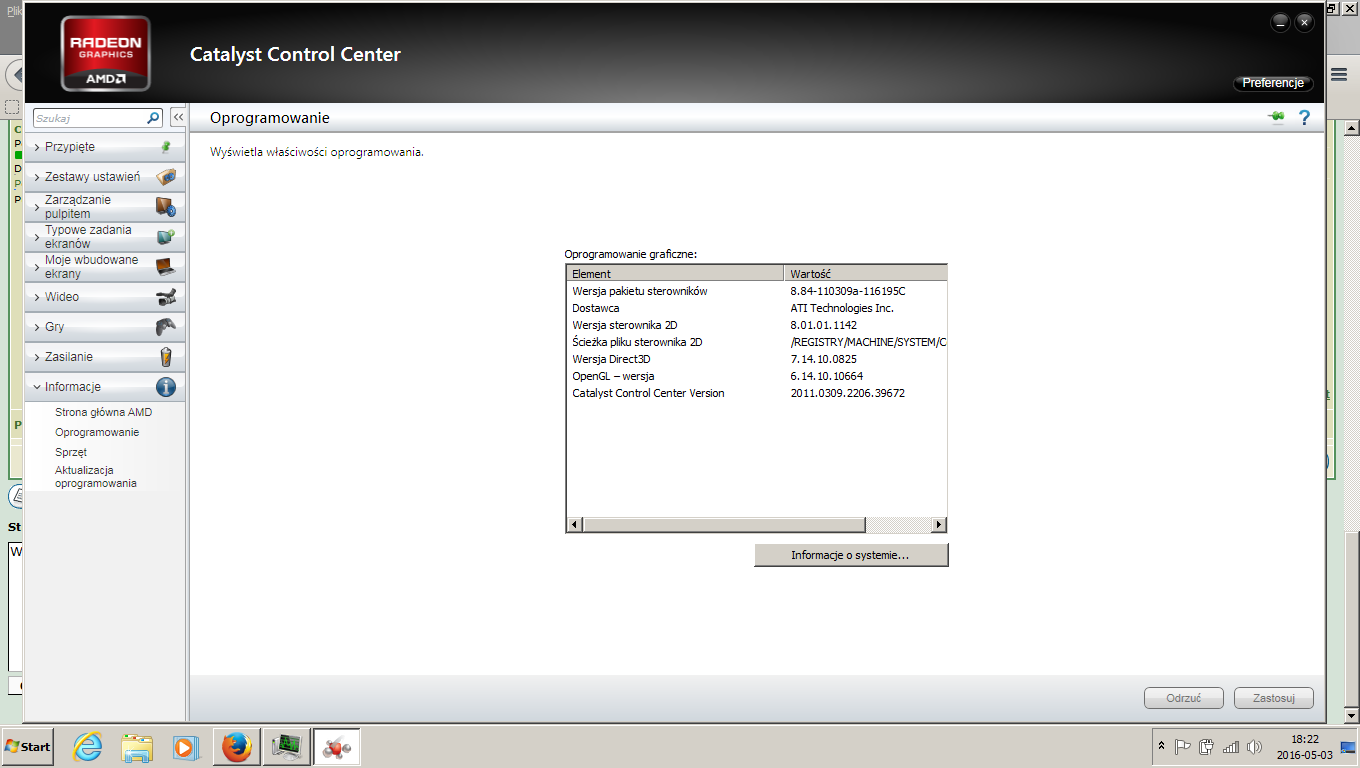Screen dimensions: 1360x768
Task: Click the power plug tray icon
Action: [1206, 746]
